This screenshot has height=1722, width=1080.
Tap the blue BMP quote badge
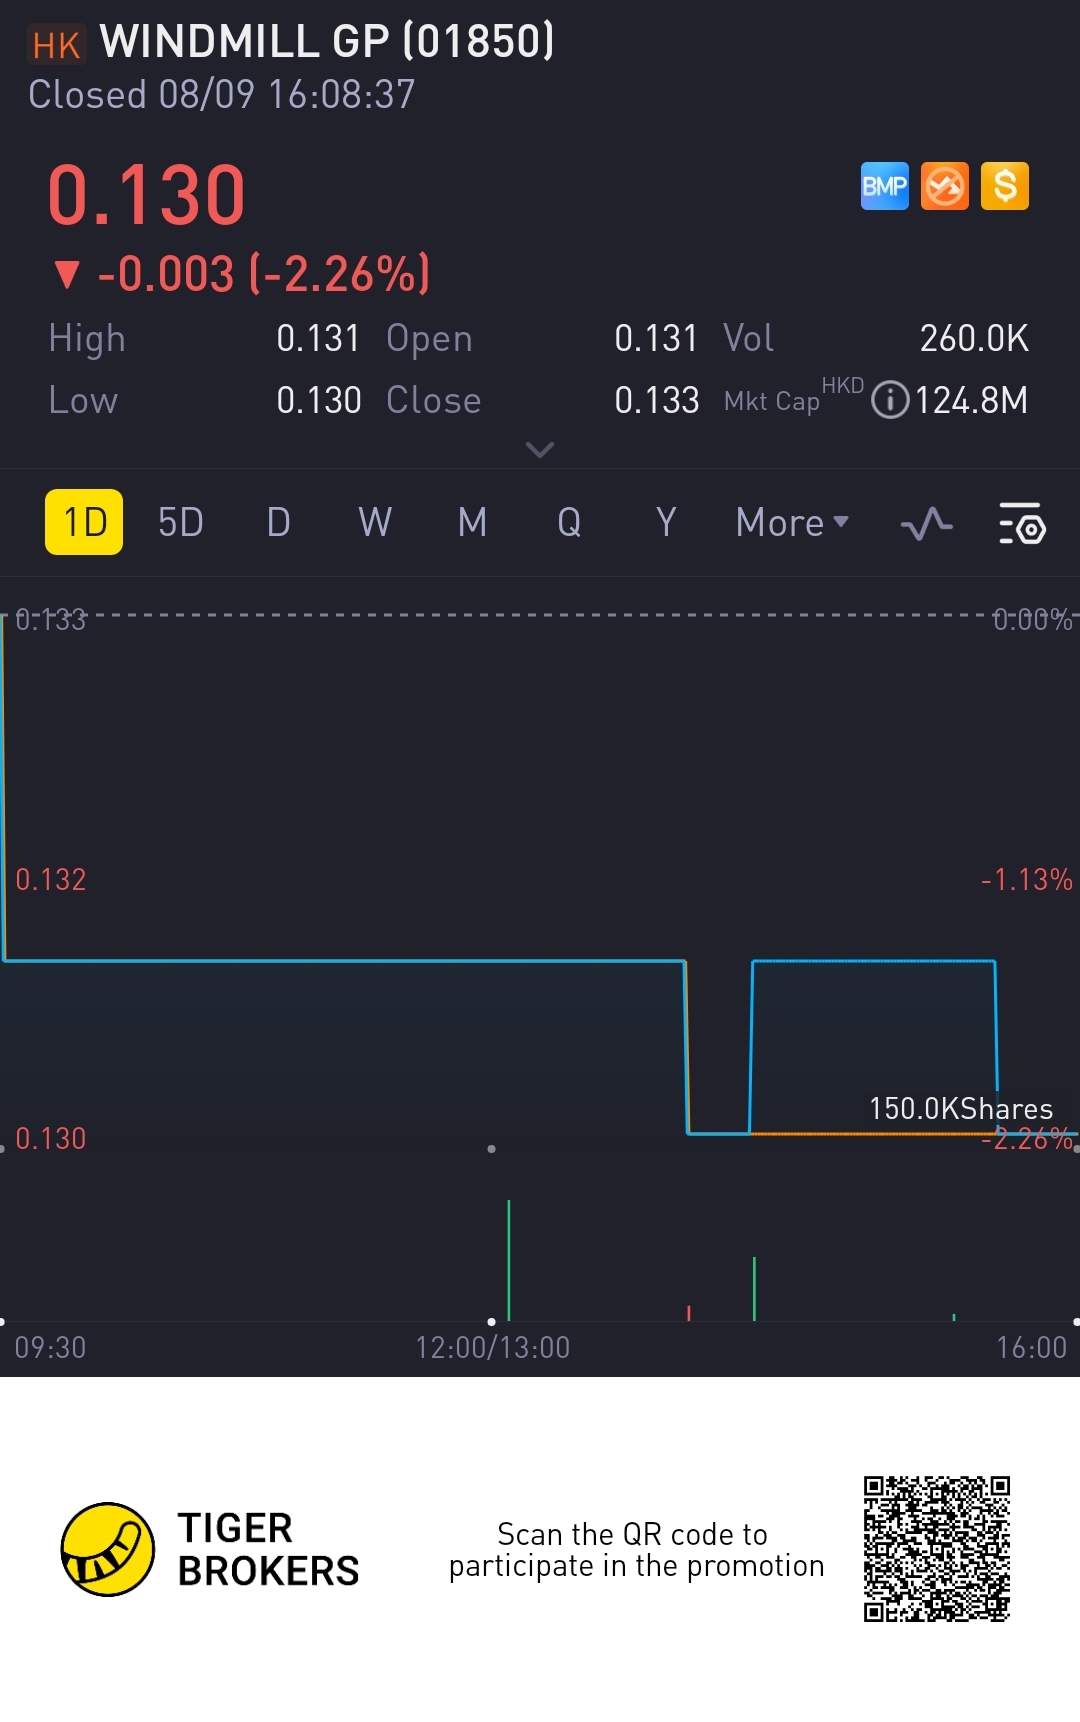[x=885, y=186]
